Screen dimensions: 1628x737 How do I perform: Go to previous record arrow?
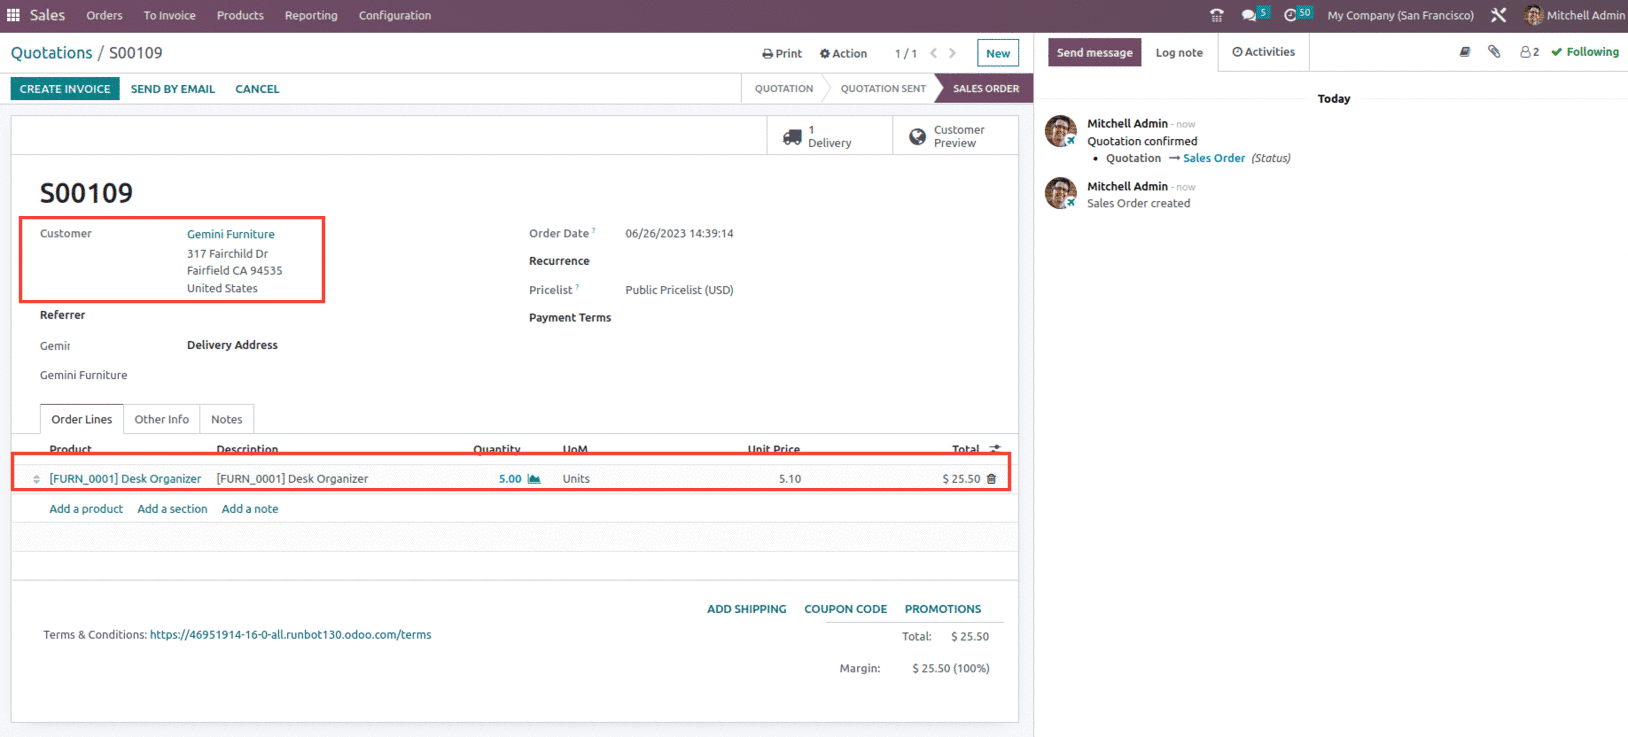click(x=933, y=53)
